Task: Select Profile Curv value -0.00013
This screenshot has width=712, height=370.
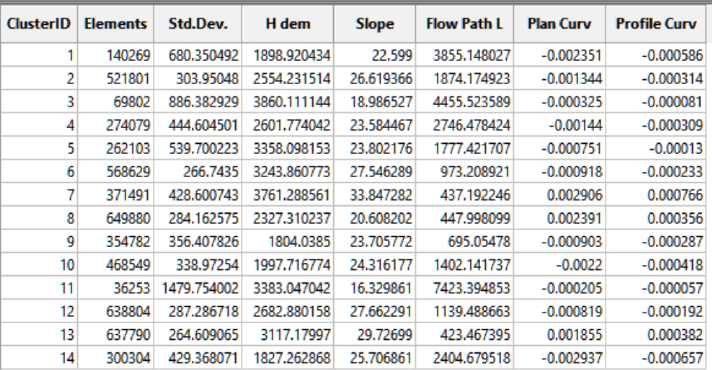Action: click(x=656, y=148)
